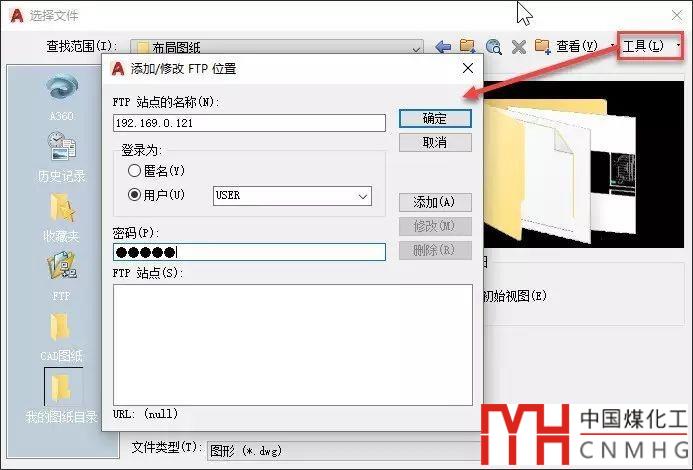Open the 工具(L) tools menu
The height and width of the screenshot is (470, 693).
point(650,46)
